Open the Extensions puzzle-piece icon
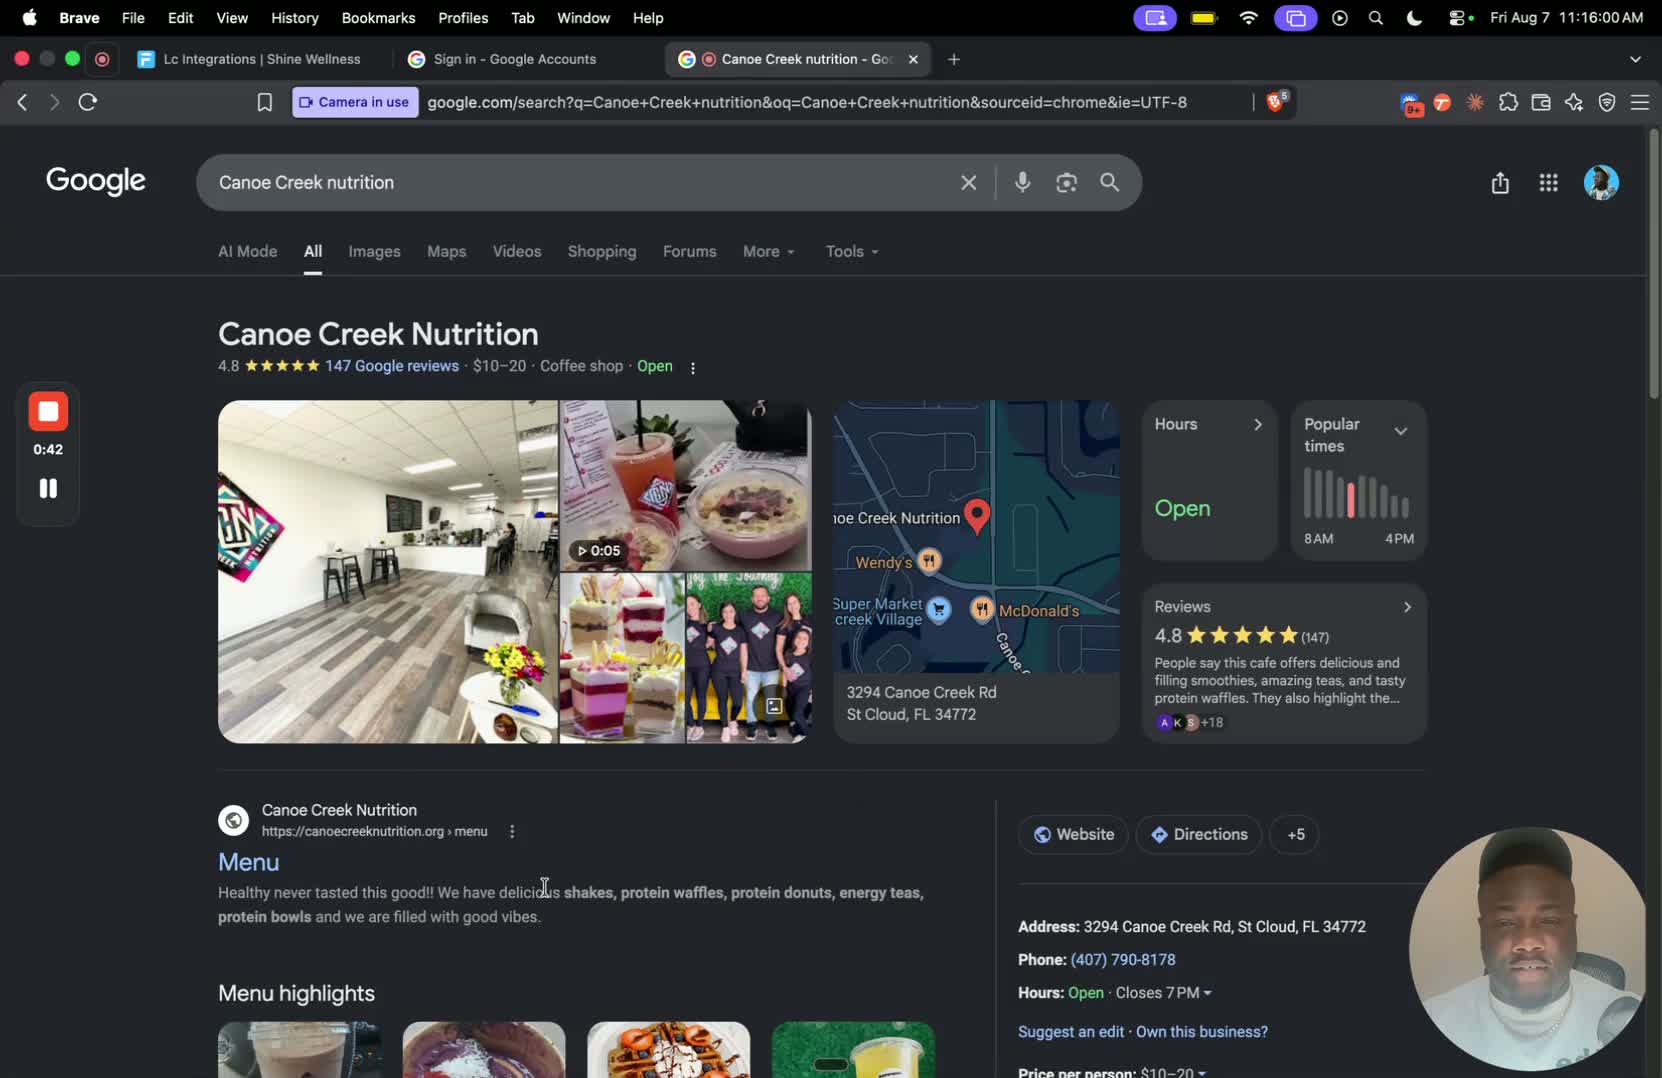Viewport: 1662px width, 1078px height. 1508,102
